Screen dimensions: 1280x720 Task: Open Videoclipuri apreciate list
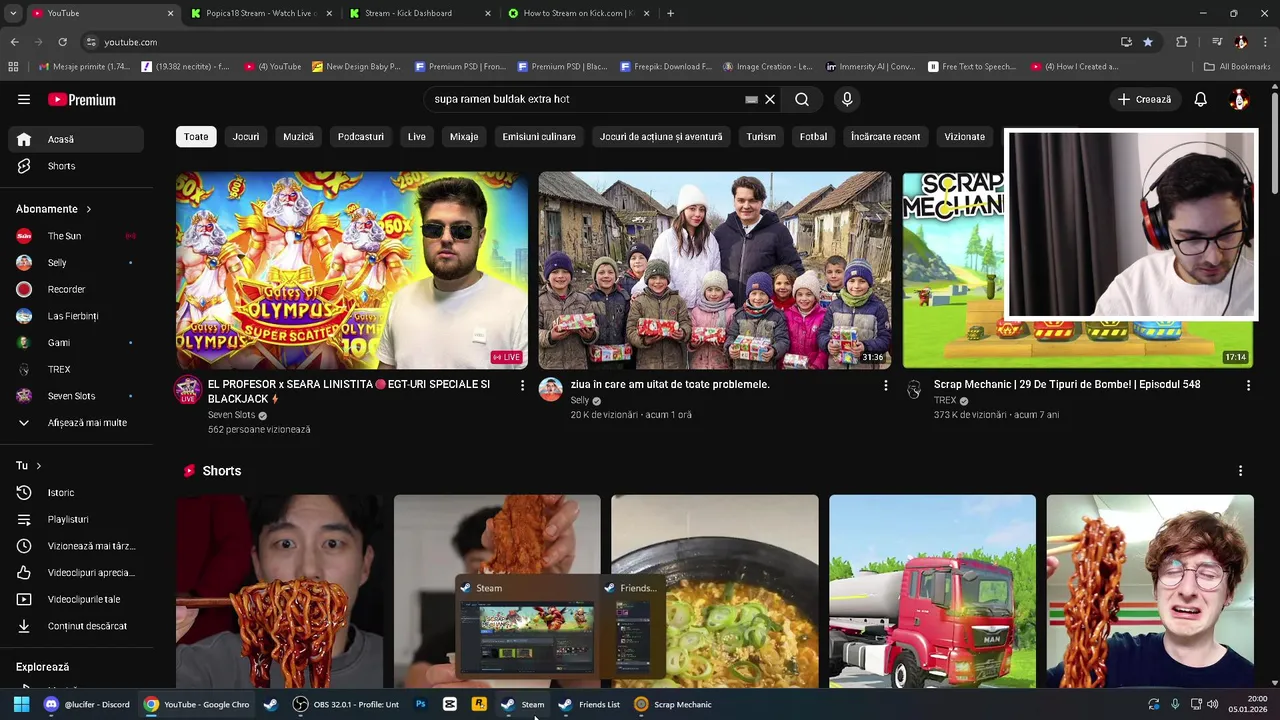tap(76, 573)
